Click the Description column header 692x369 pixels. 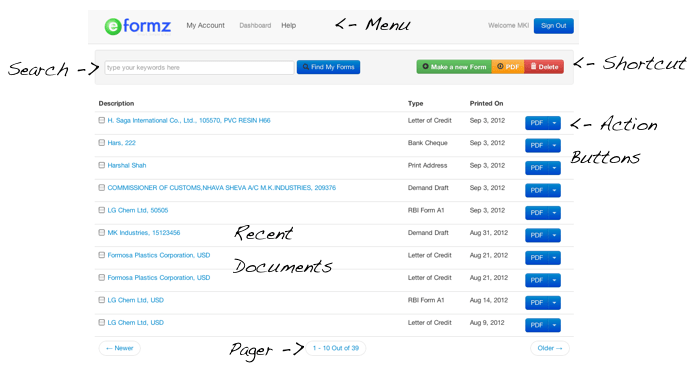(x=117, y=103)
